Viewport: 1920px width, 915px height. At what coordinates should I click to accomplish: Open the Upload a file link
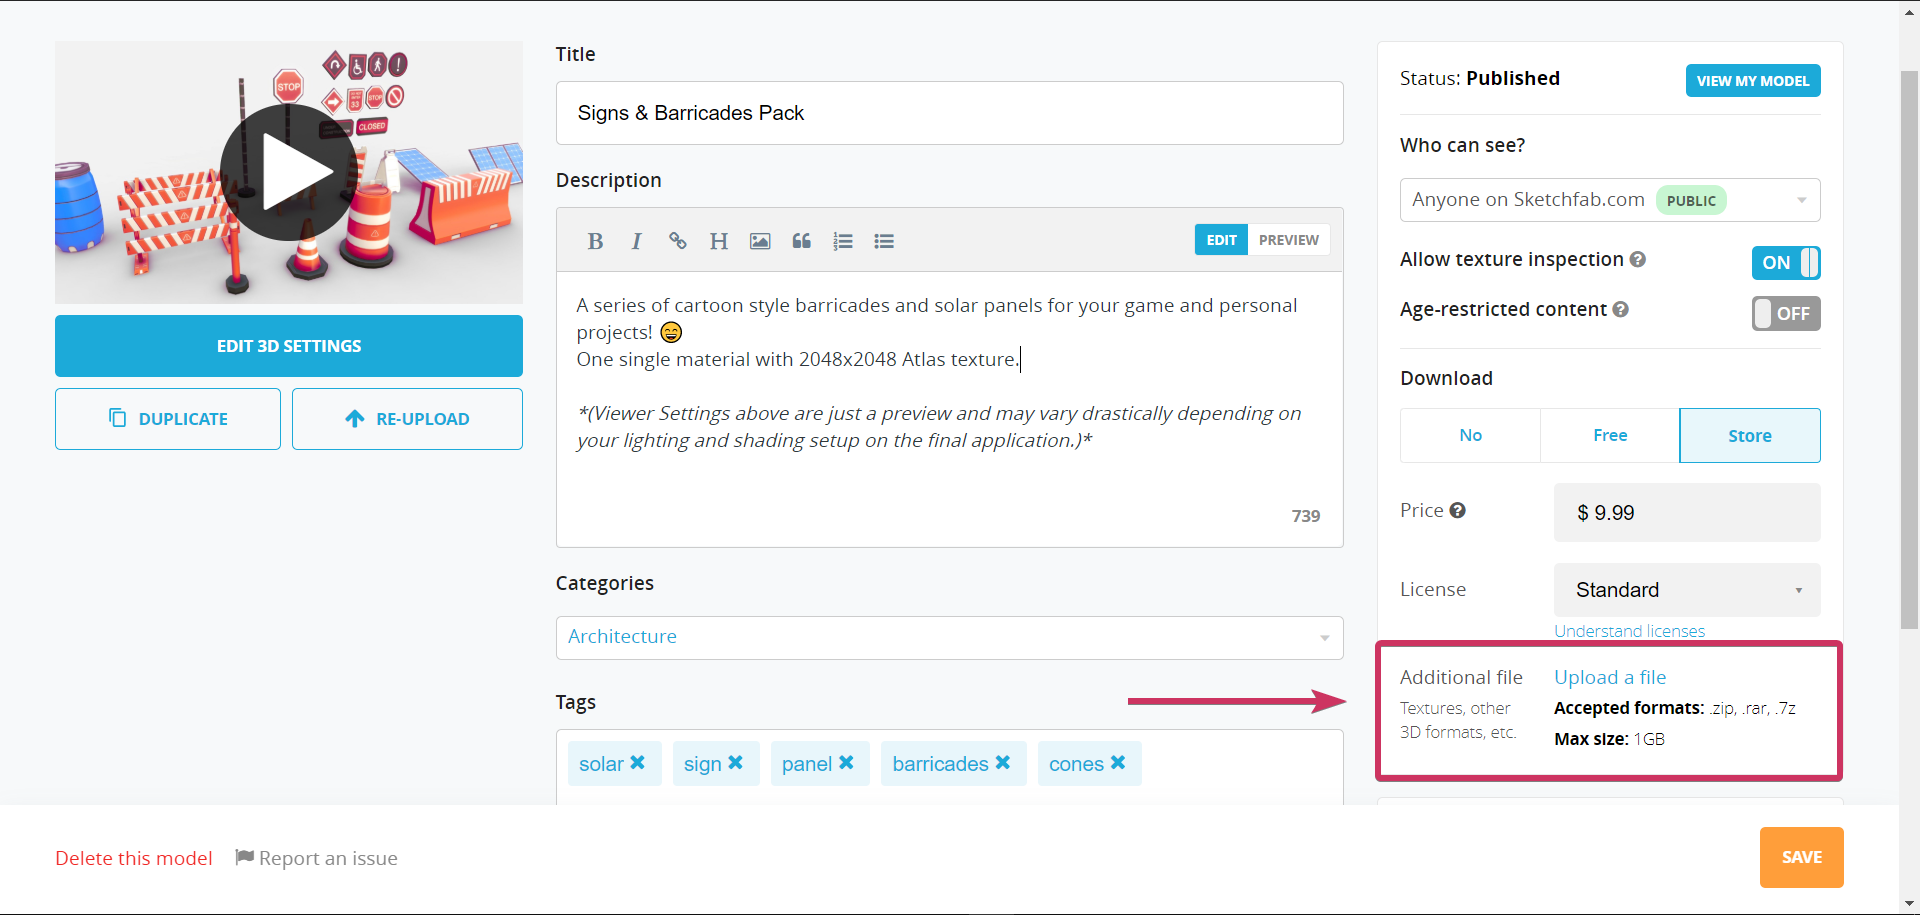[1609, 677]
